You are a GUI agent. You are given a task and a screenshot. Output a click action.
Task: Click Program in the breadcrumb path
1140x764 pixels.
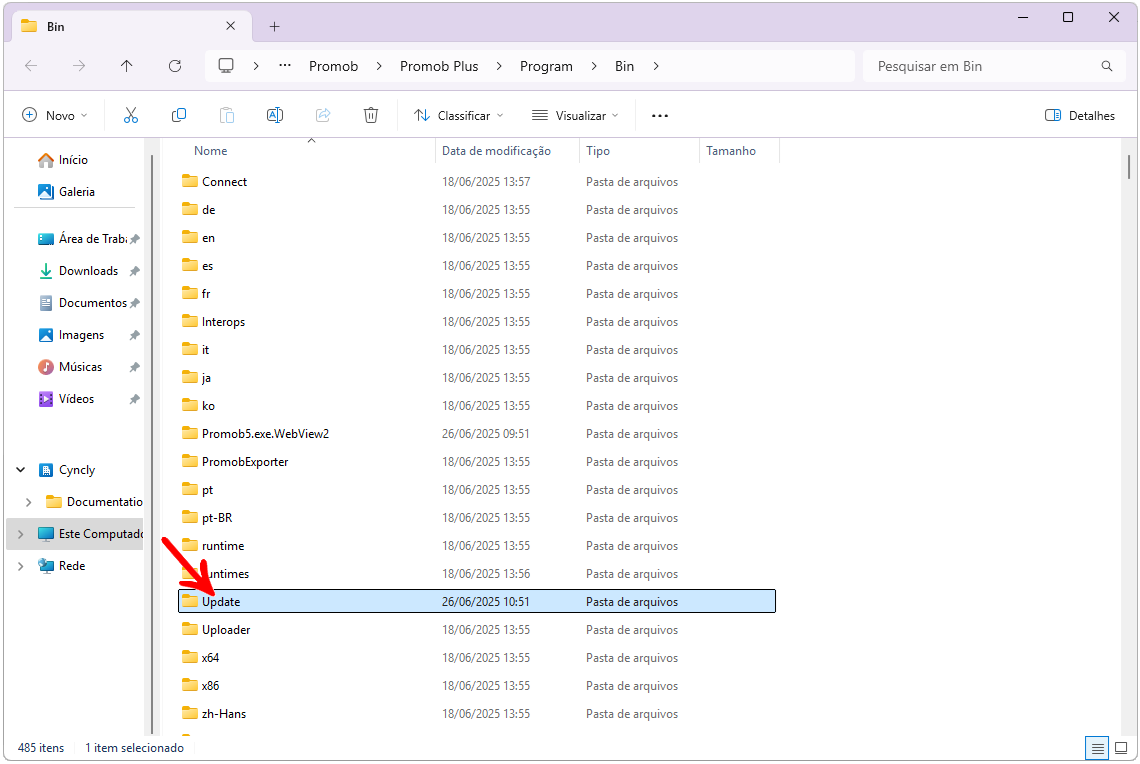[x=546, y=66]
